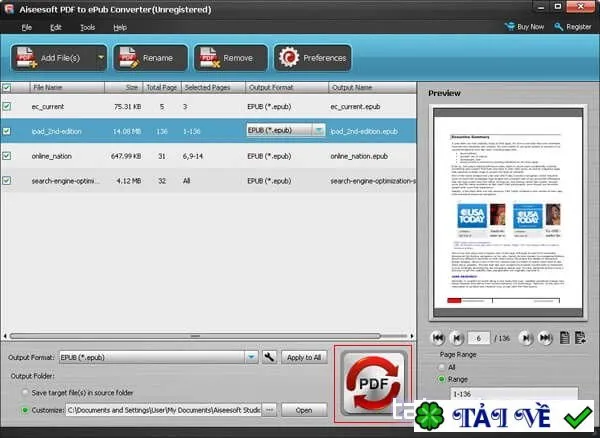The image size is (600, 438).
Task: Select the online_nation file name
Action: [x=52, y=156]
